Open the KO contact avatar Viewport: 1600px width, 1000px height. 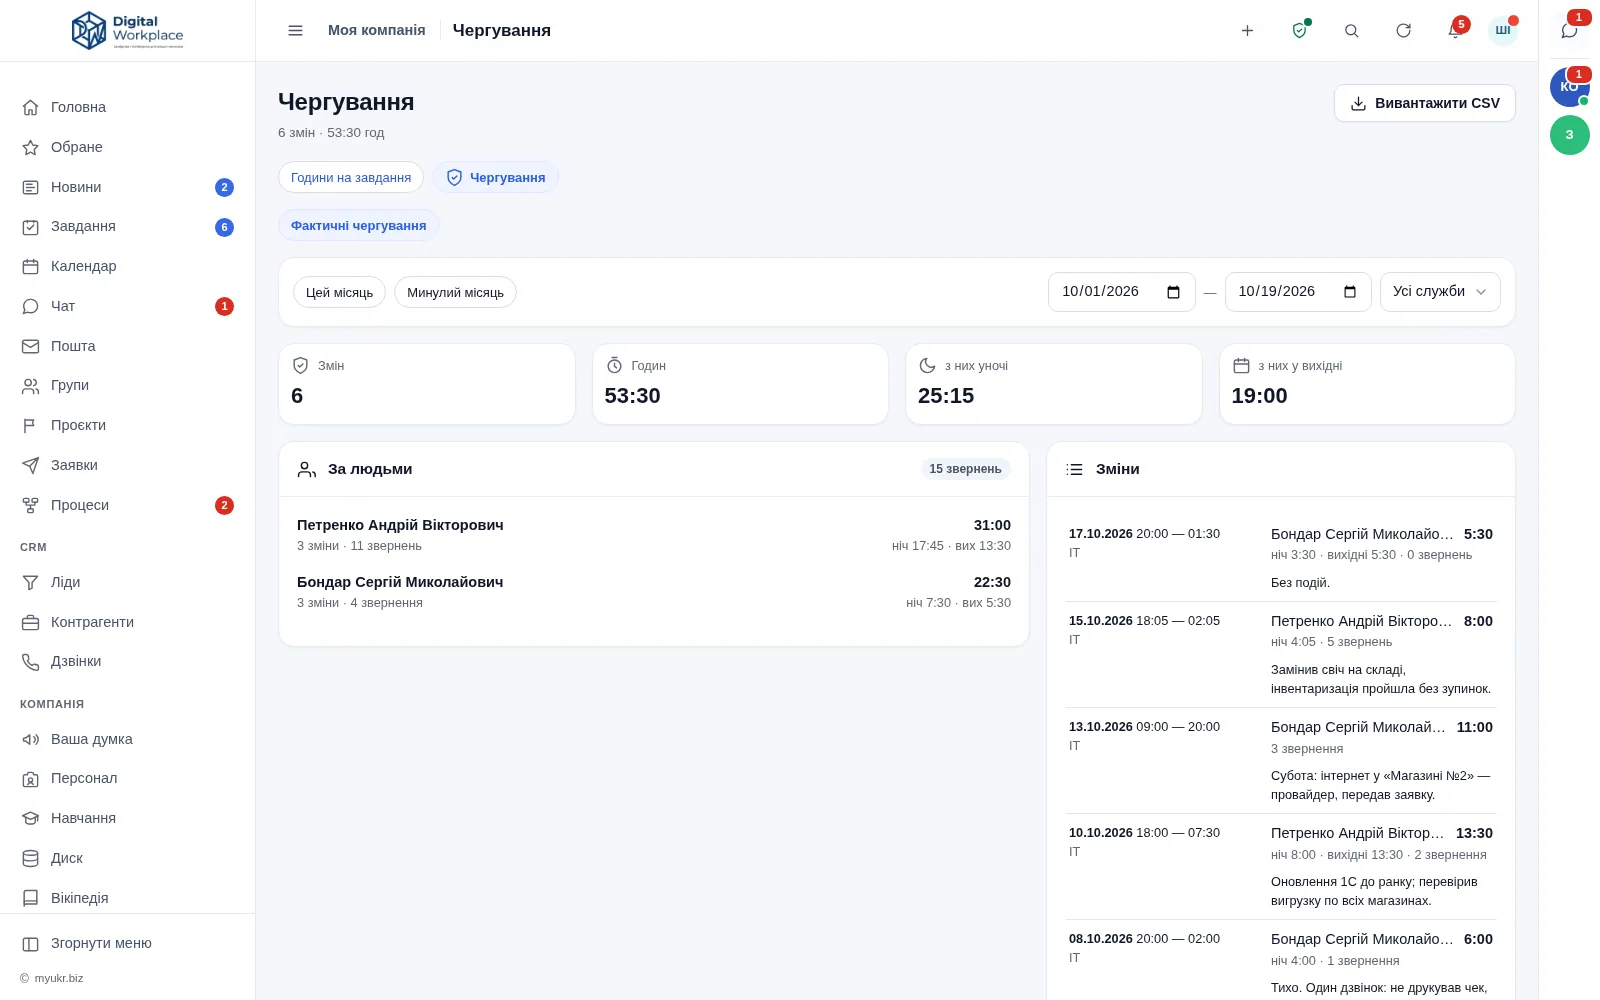click(1569, 87)
